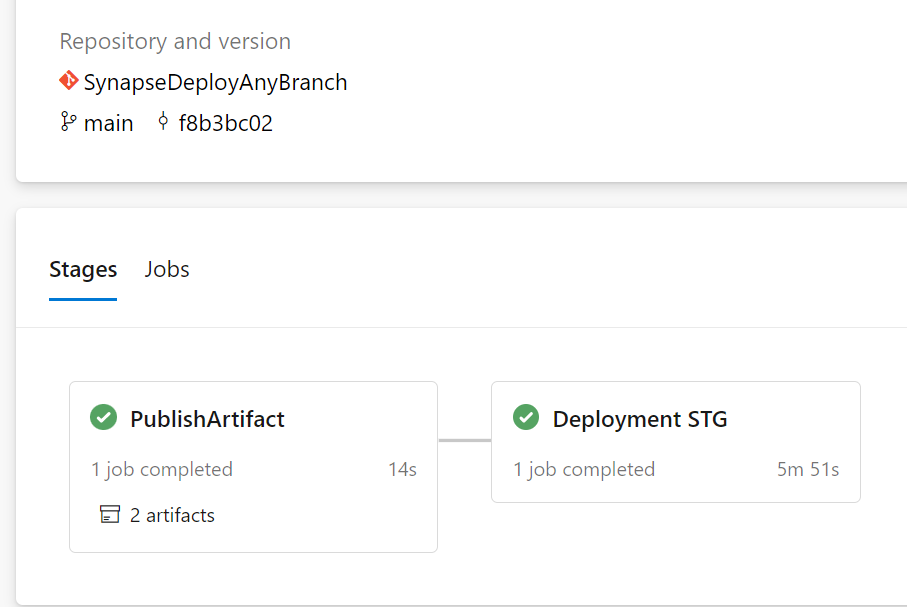Screen dimensions: 907x607
Task: Select the Stages tab
Action: [83, 270]
